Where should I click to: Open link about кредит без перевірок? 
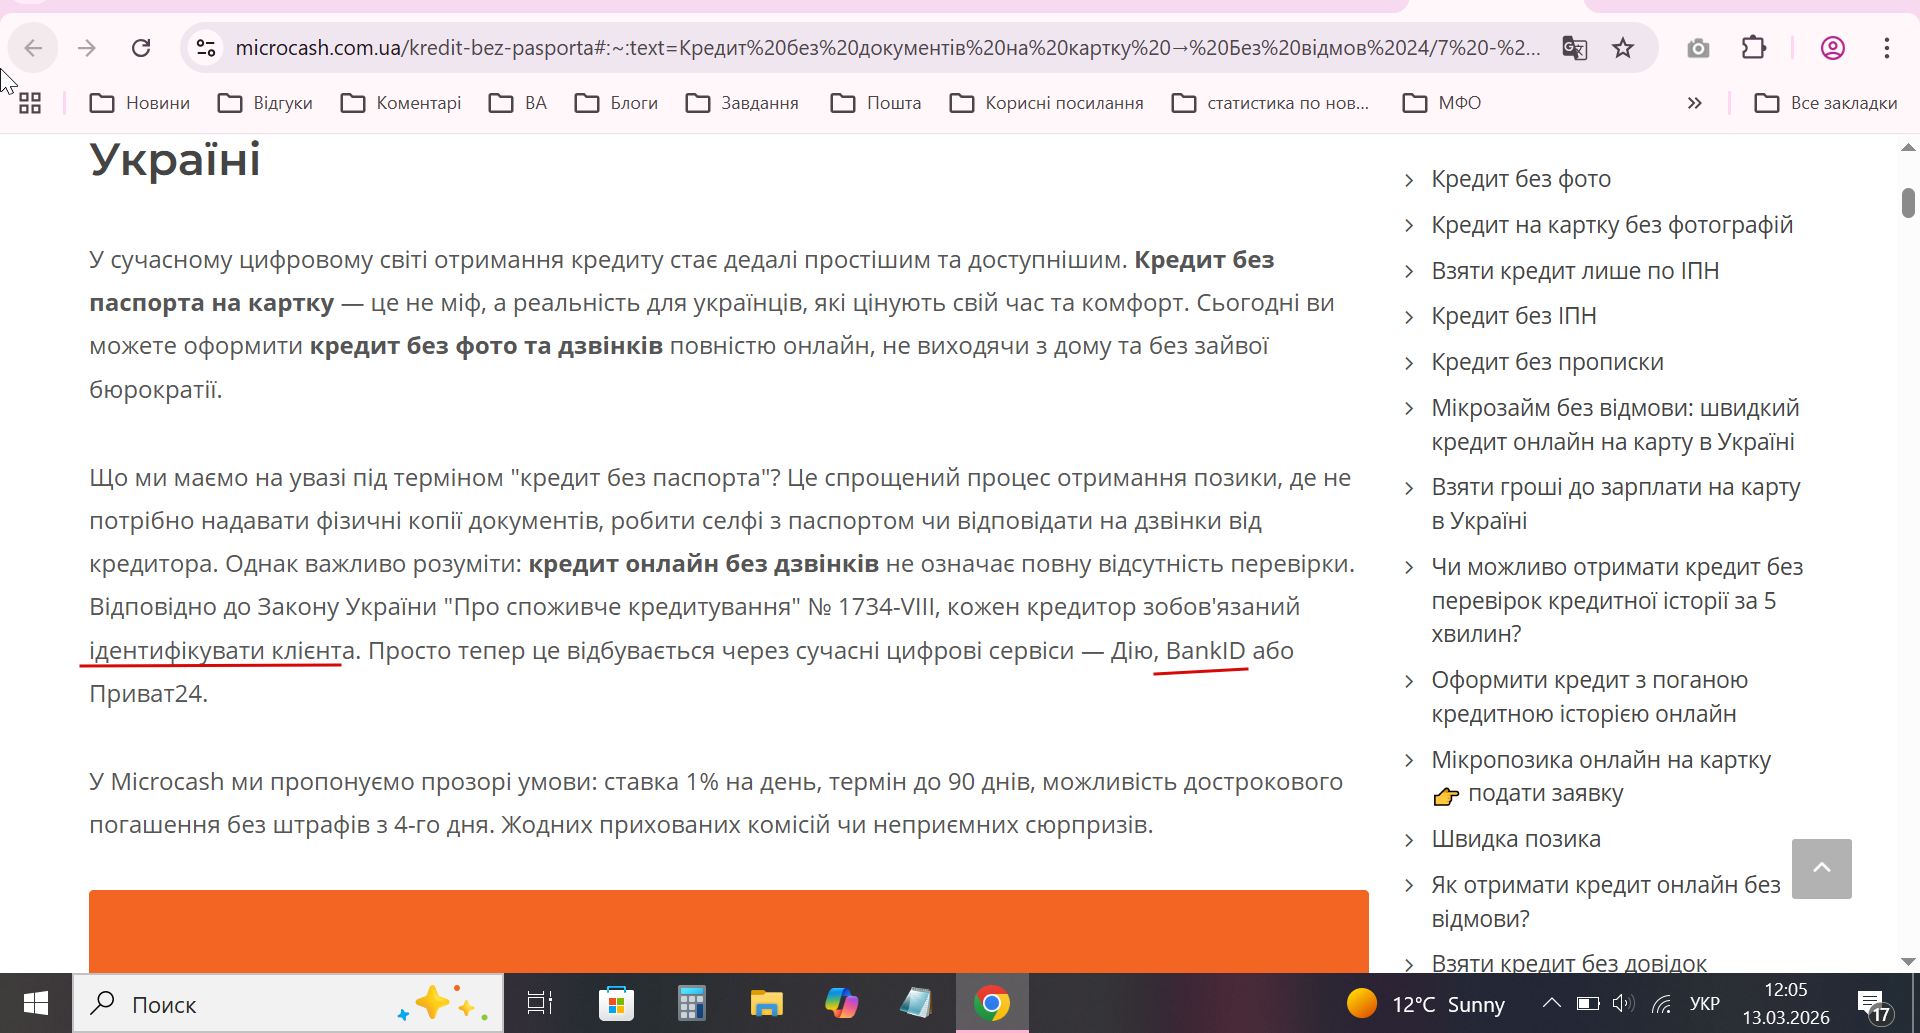click(1617, 600)
